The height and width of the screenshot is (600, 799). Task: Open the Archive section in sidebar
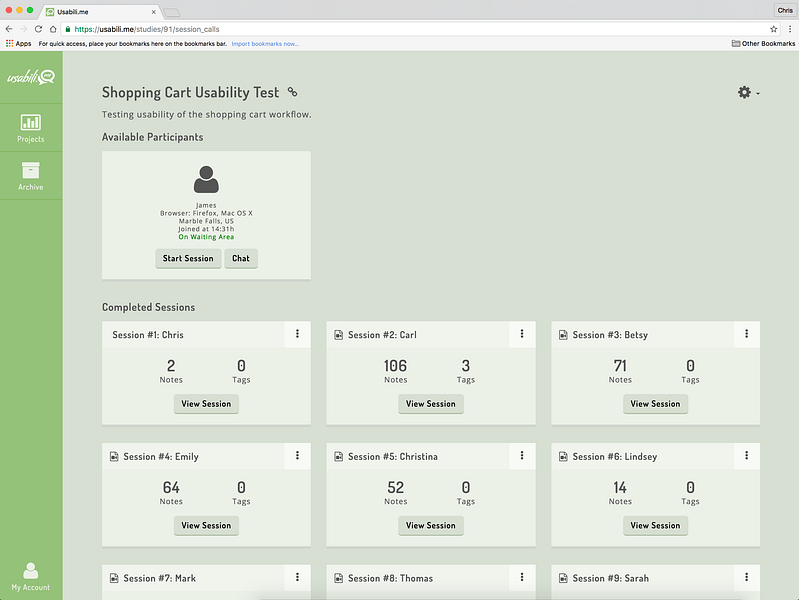pos(31,176)
